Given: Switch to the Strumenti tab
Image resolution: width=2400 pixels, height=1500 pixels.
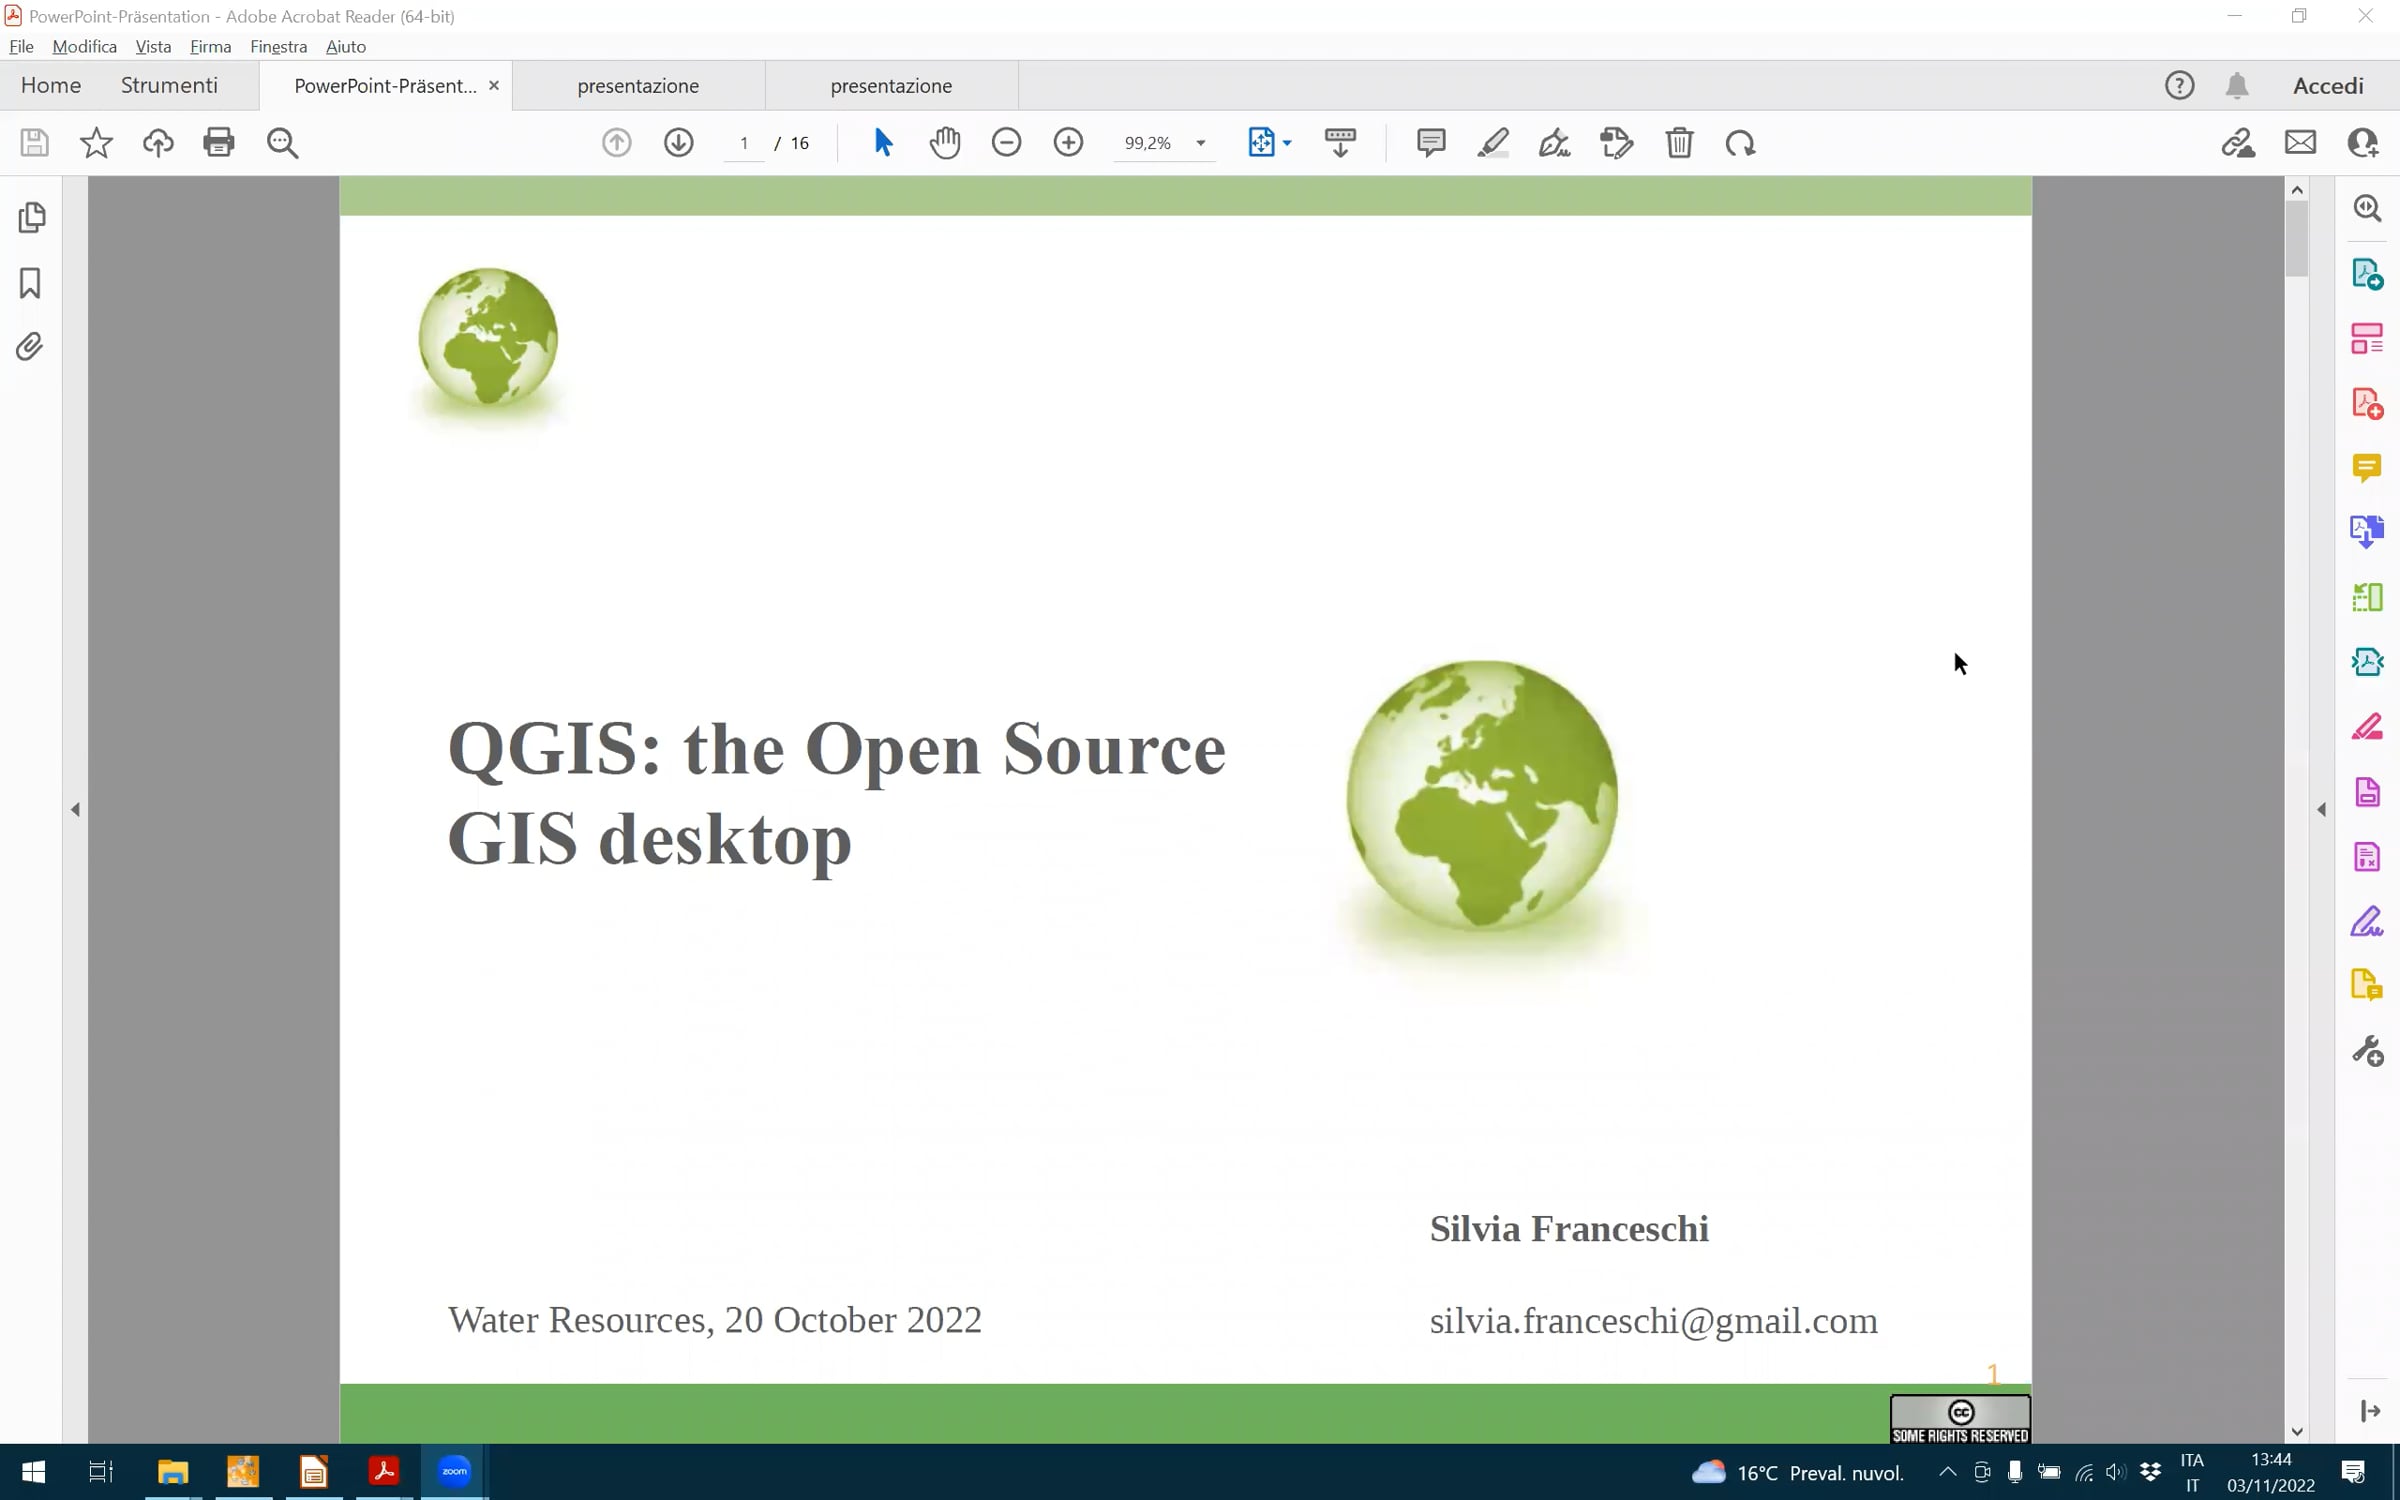Looking at the screenshot, I should tap(169, 85).
